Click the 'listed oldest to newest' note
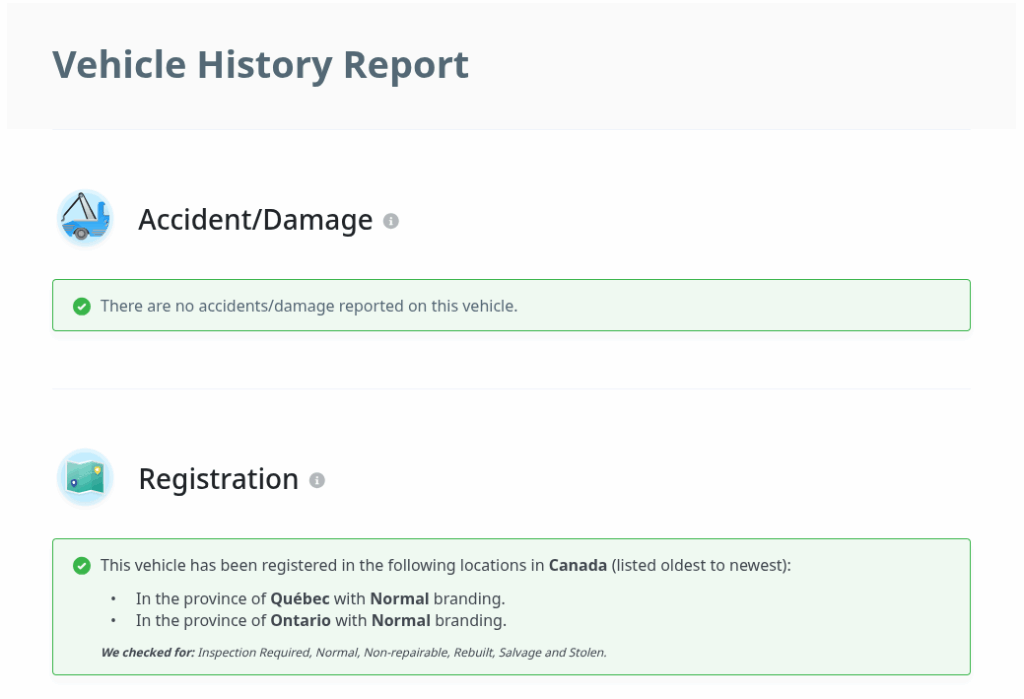Viewport: 1024px width, 699px height. pos(701,566)
